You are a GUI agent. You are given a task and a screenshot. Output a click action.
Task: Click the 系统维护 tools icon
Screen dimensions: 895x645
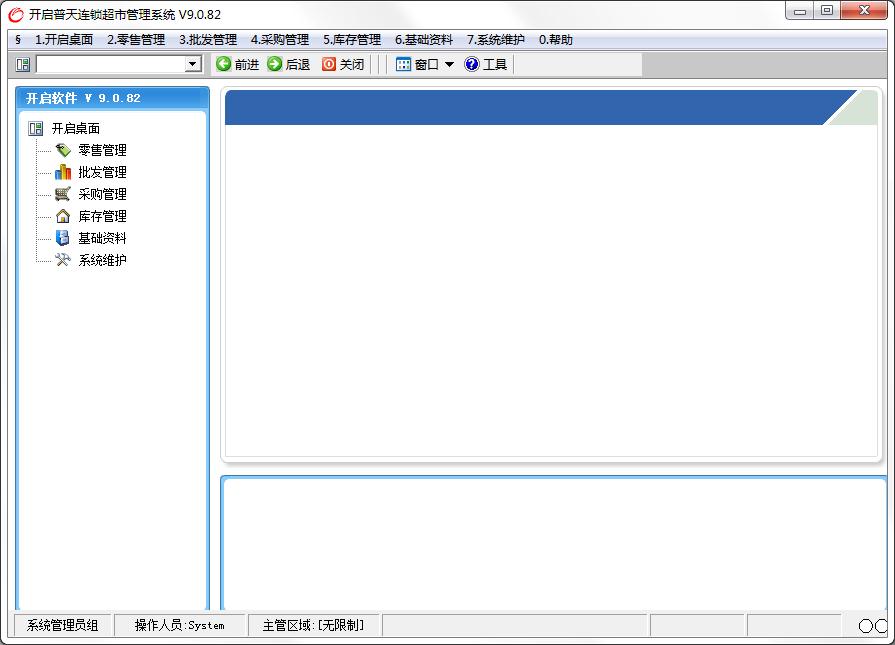(x=63, y=260)
